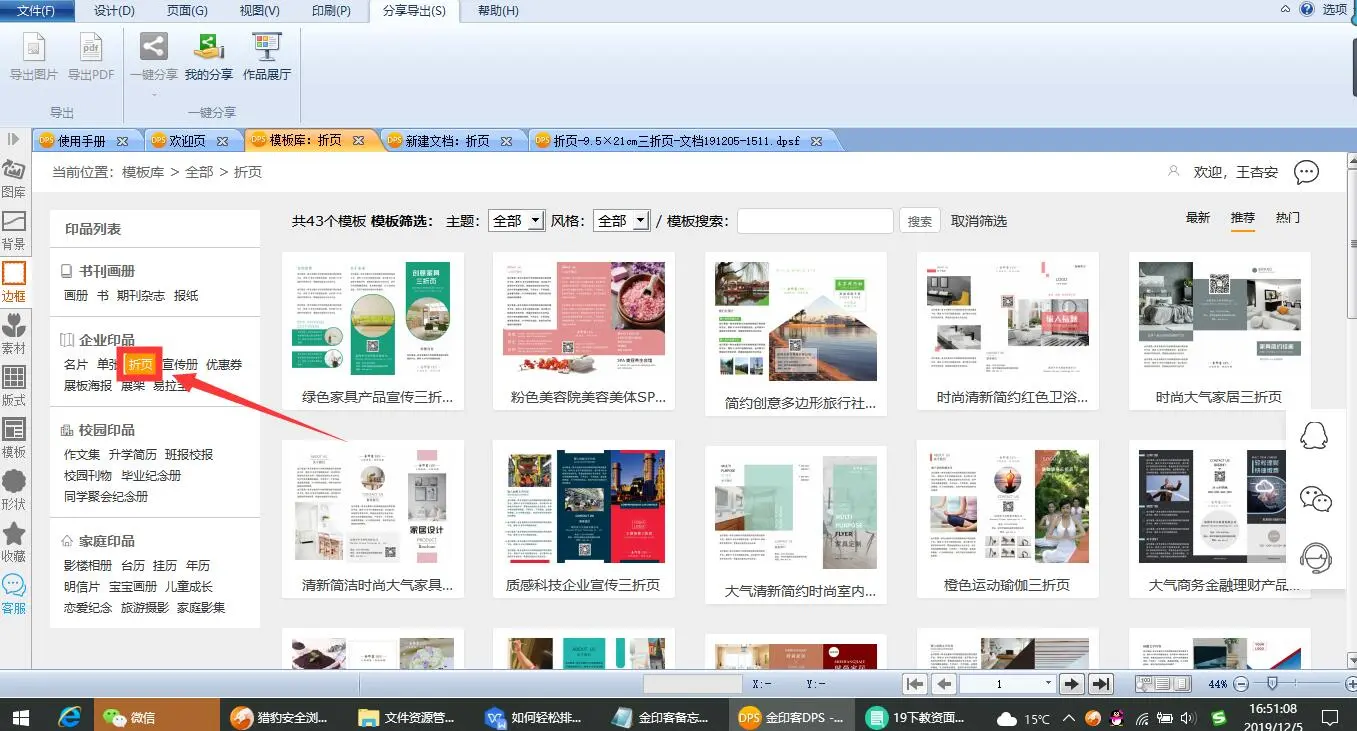
Task: Click the help question mark icon
Action: 1305,9
